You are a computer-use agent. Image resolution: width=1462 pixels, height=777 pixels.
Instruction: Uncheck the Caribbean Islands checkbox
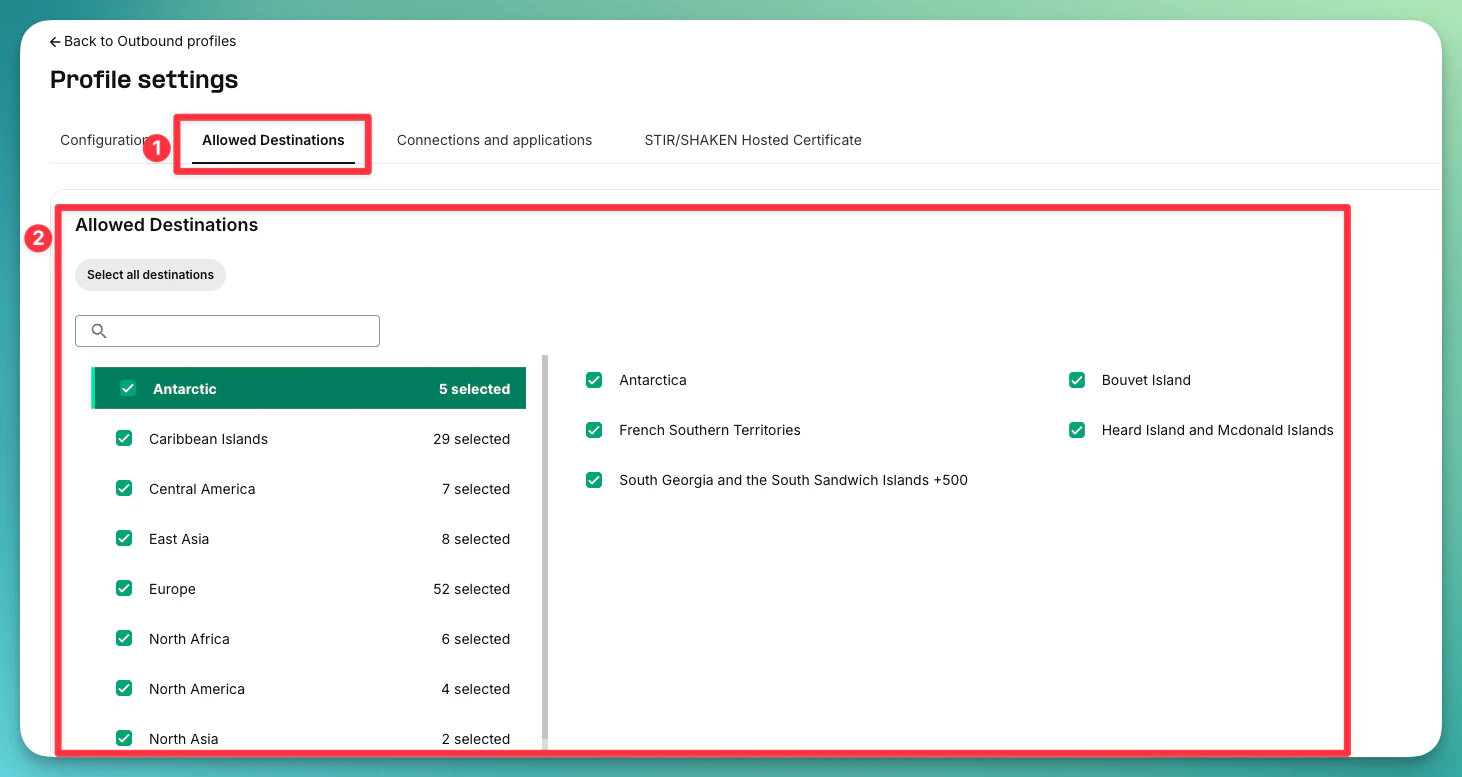[x=123, y=438]
